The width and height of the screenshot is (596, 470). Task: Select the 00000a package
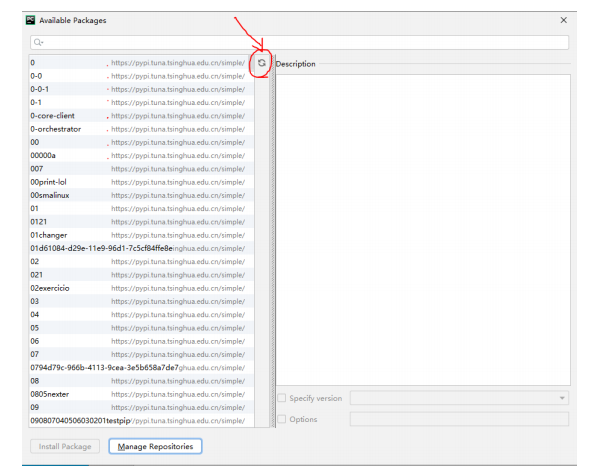click(141, 155)
